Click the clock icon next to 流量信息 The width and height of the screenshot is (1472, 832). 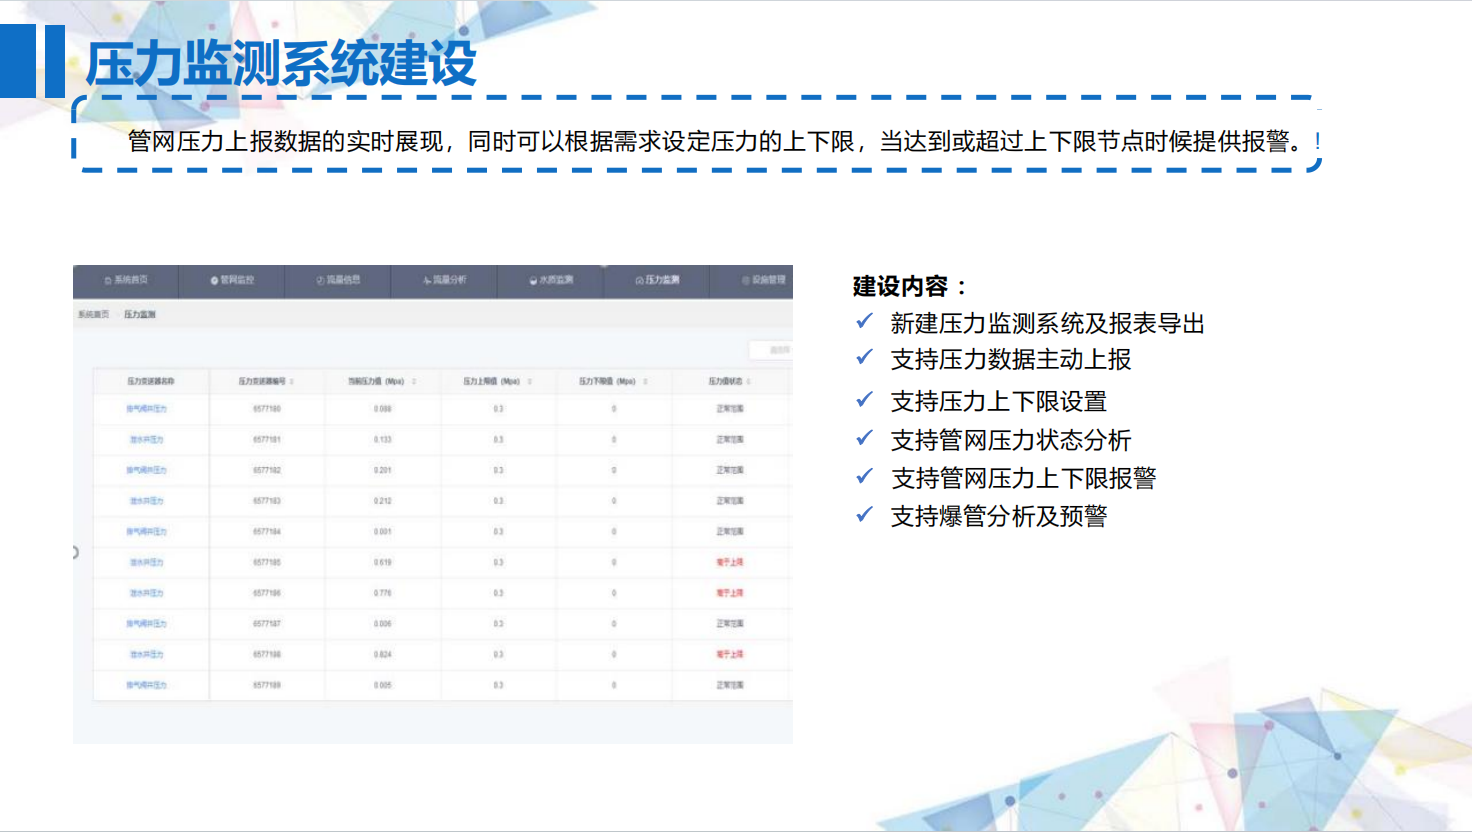[x=320, y=281]
